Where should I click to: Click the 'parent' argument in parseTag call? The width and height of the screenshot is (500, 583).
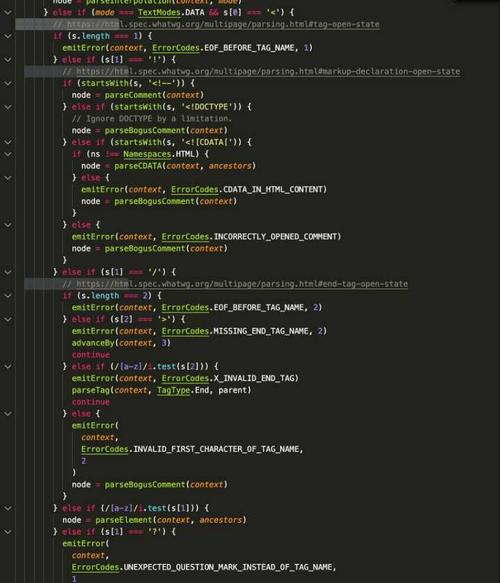[232, 390]
